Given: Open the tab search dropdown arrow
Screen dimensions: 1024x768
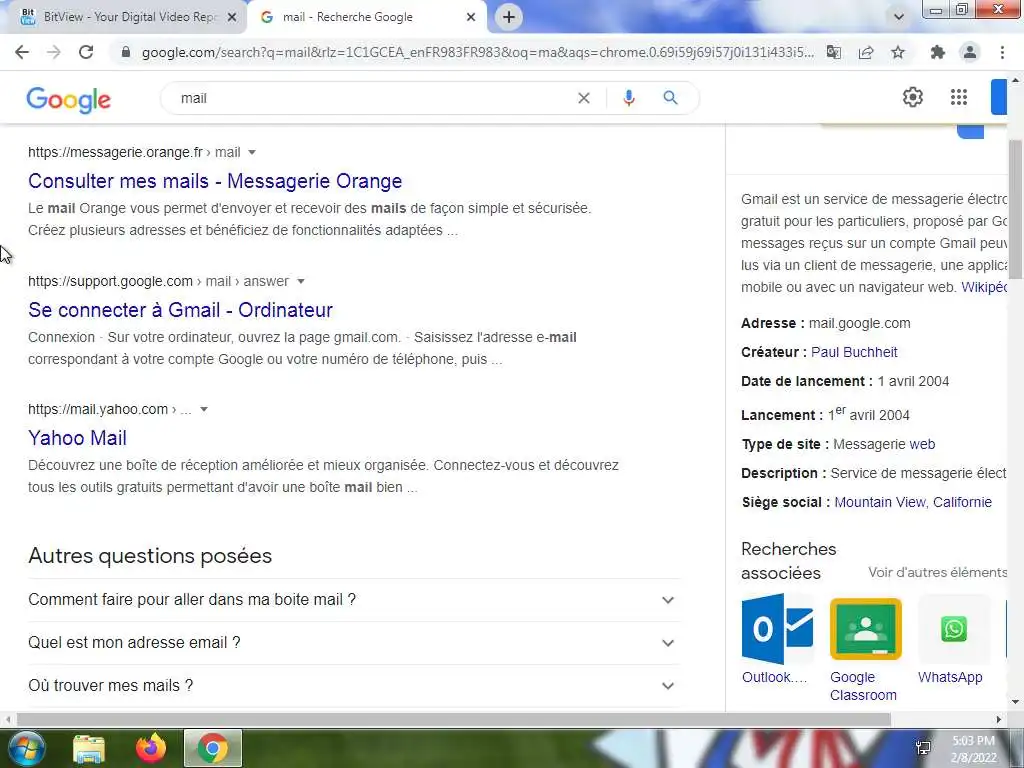Looking at the screenshot, I should click(899, 17).
